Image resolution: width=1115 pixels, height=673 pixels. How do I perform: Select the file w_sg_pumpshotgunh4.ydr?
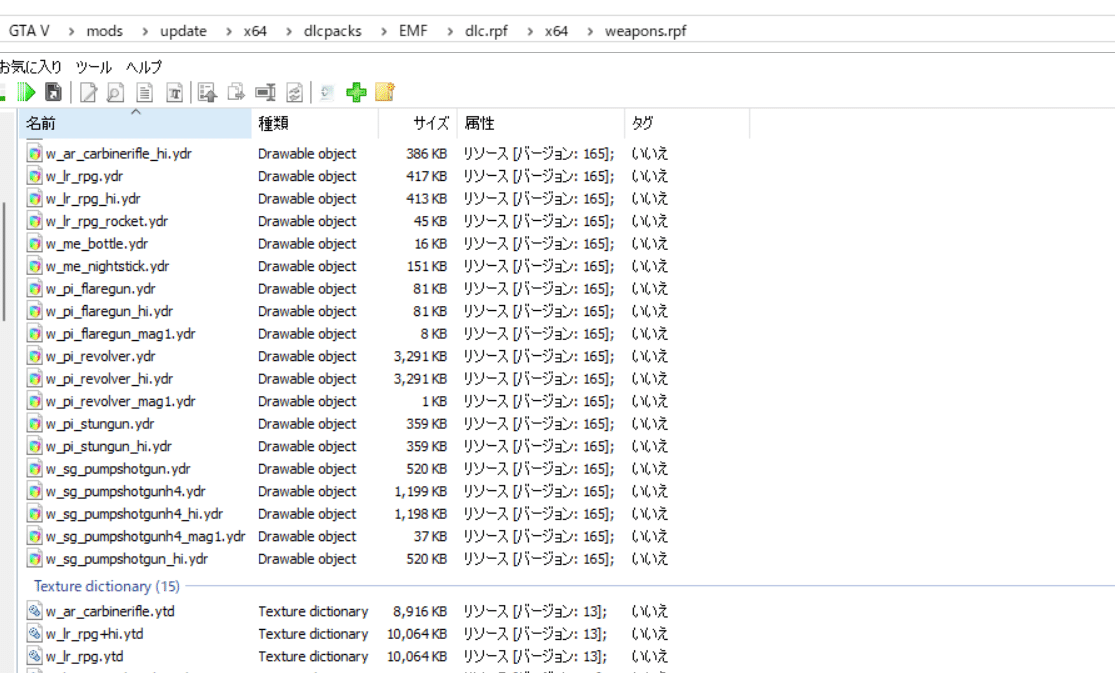[x=126, y=491]
